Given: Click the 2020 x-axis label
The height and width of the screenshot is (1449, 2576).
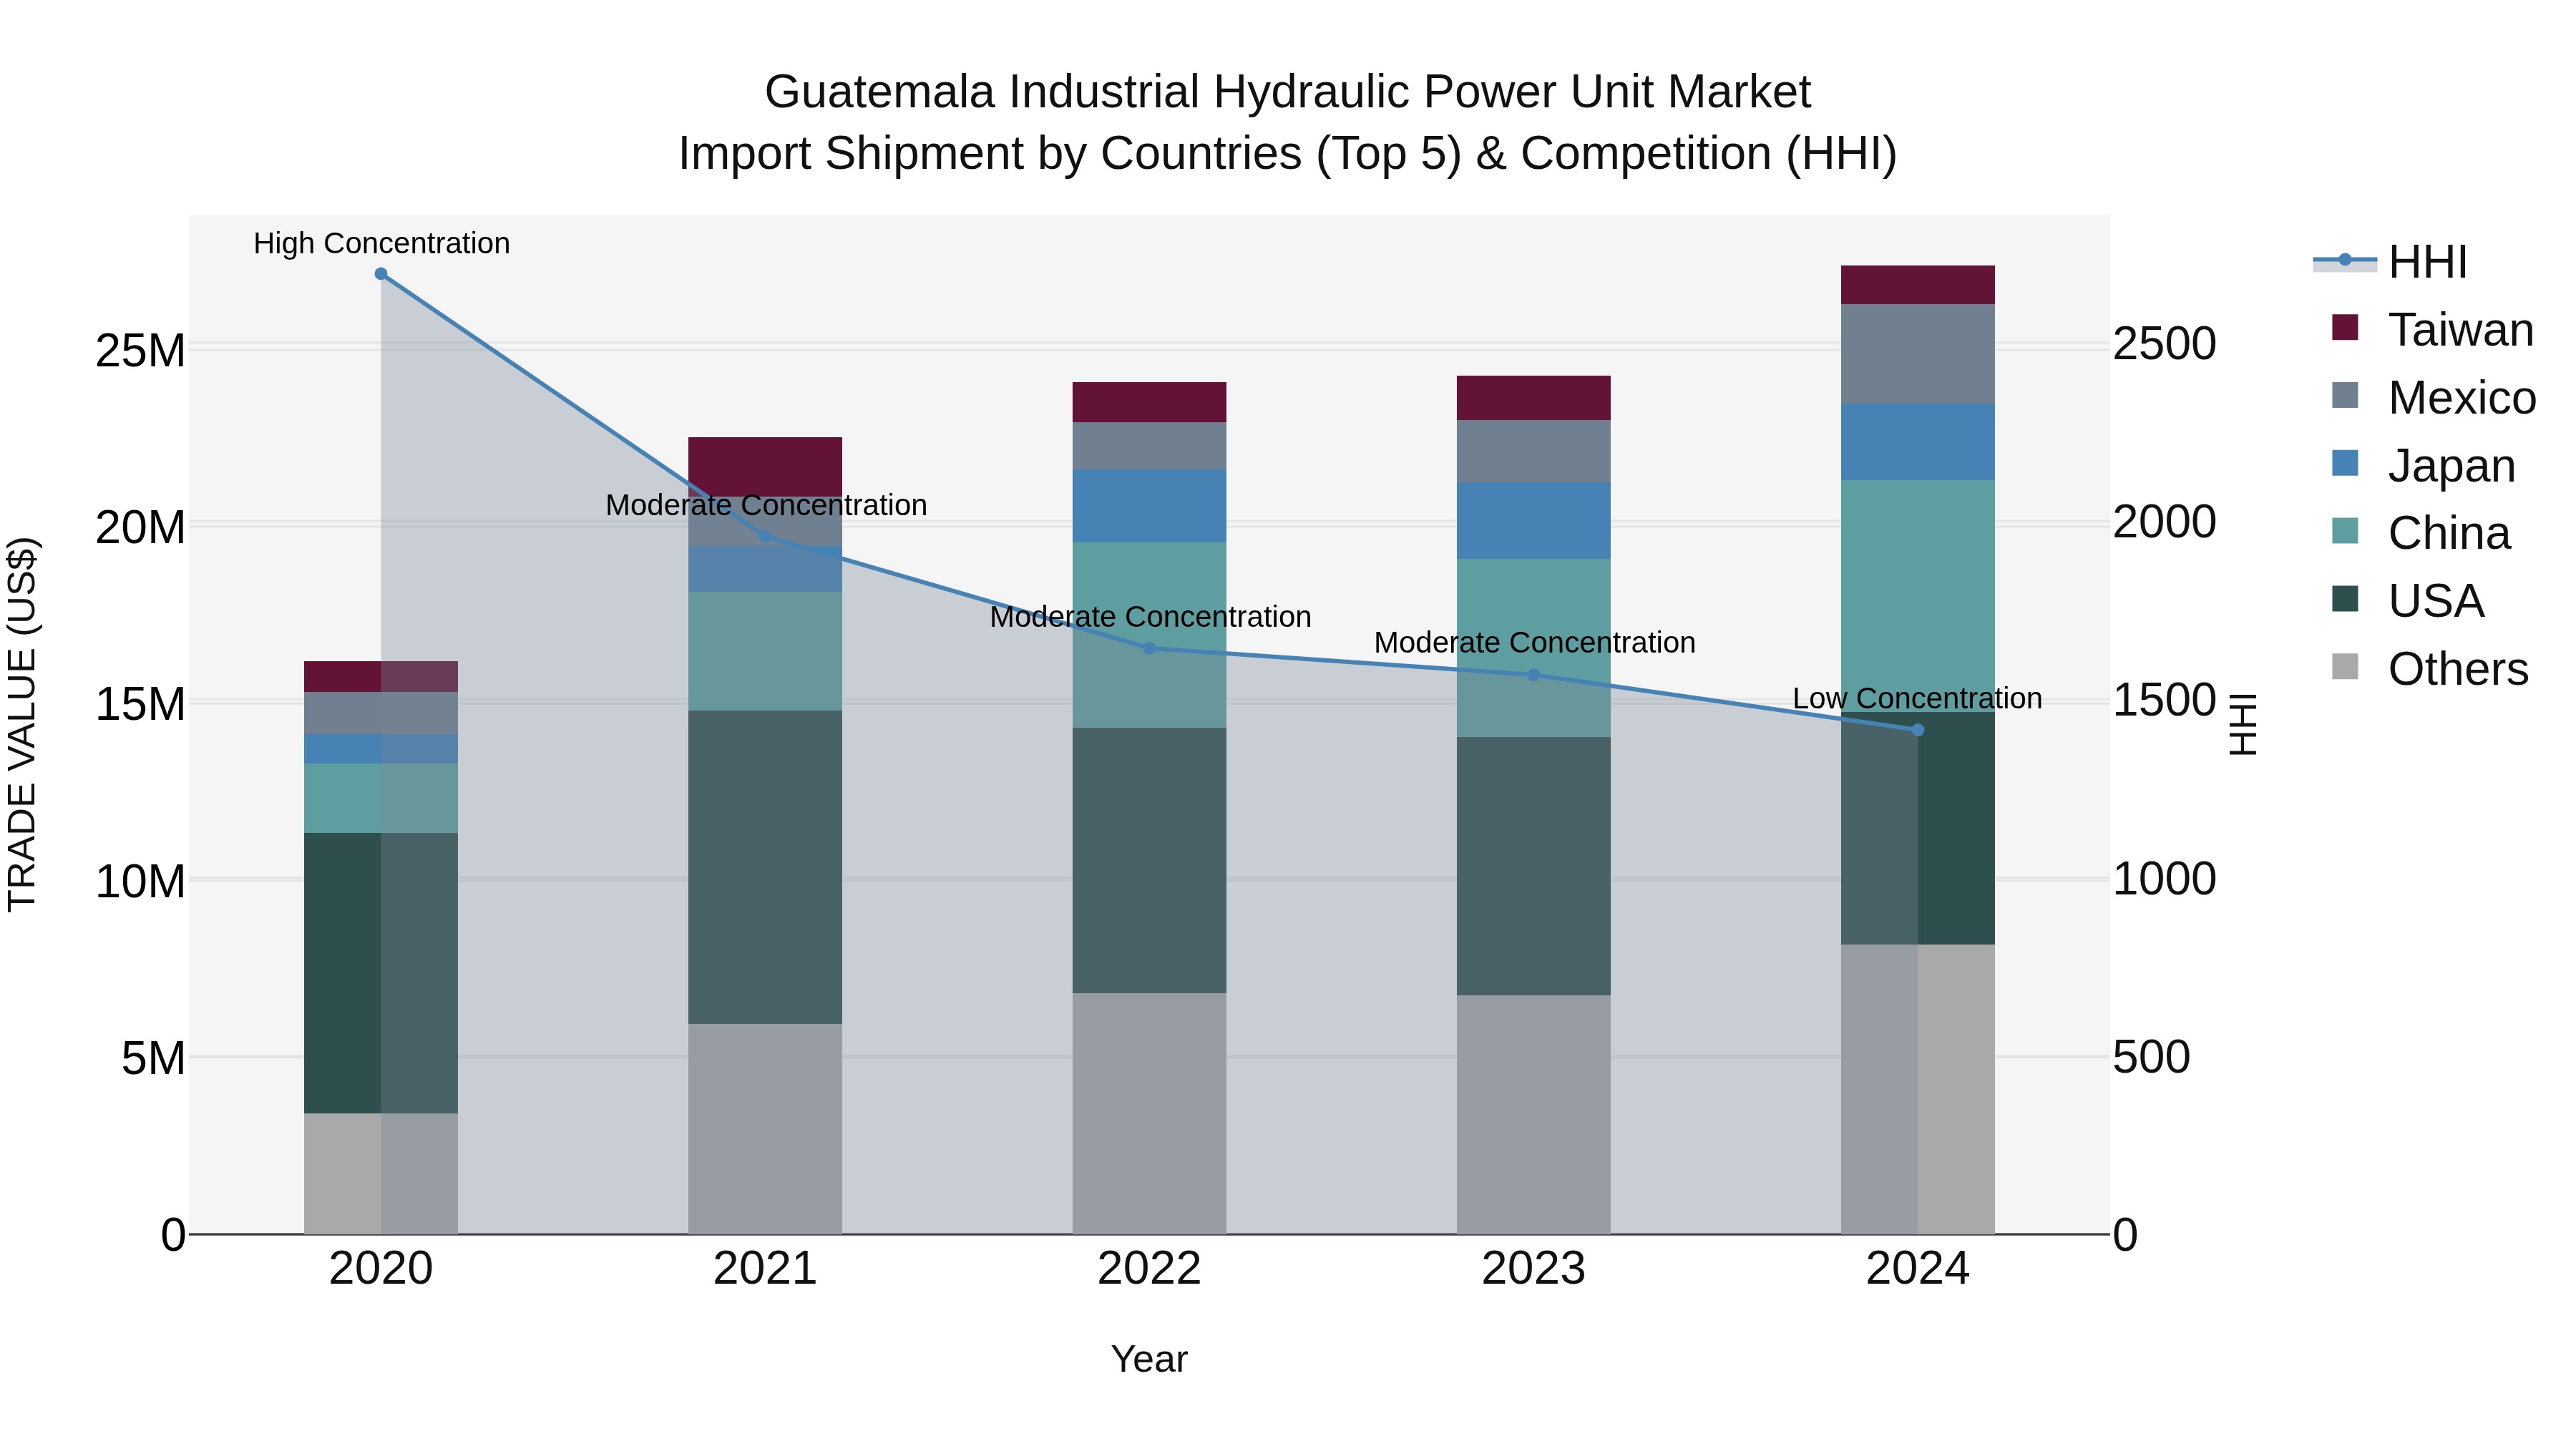Looking at the screenshot, I should pyautogui.click(x=381, y=1269).
